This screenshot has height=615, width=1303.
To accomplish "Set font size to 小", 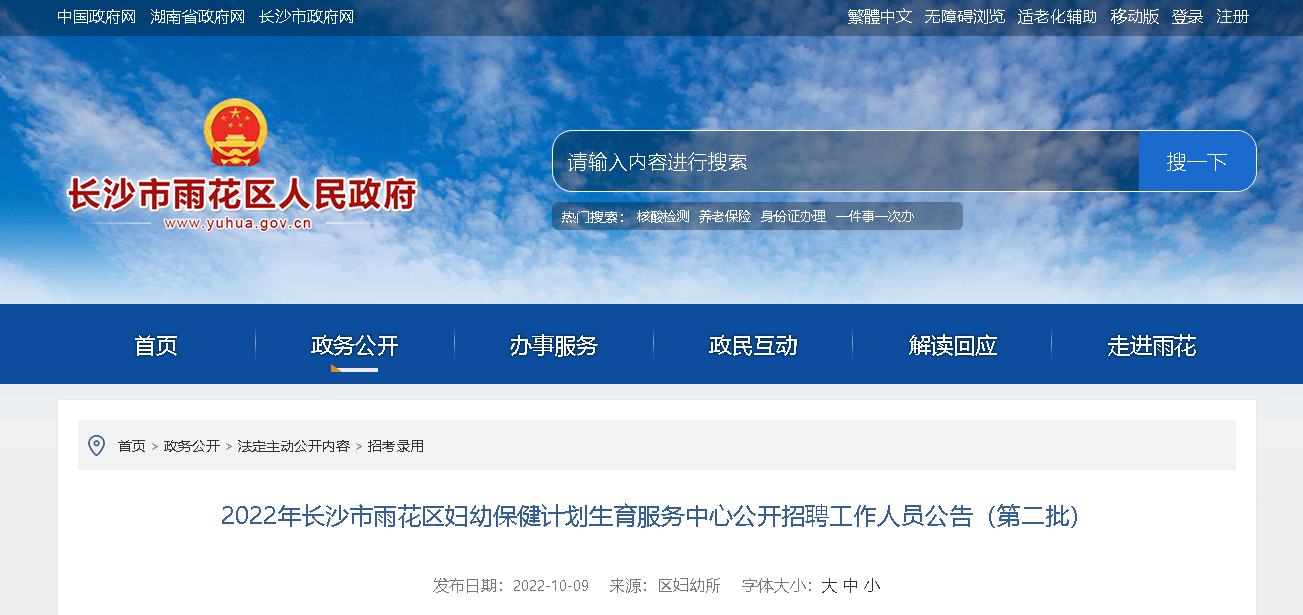I will point(873,586).
